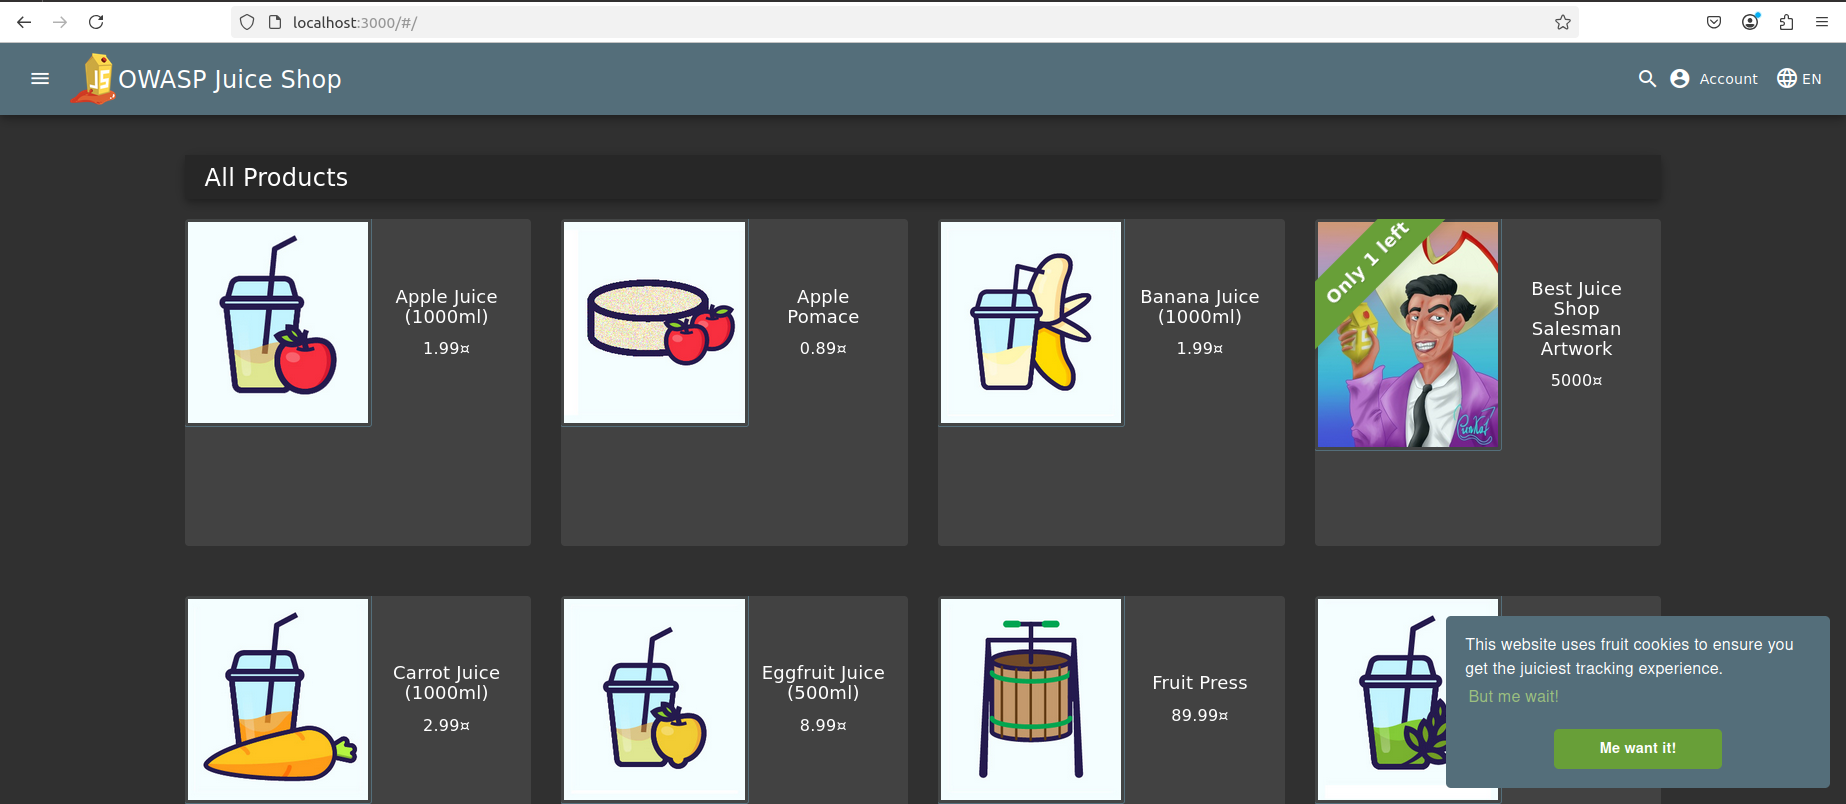
Task: Open the hamburger side menu
Action: [40, 79]
